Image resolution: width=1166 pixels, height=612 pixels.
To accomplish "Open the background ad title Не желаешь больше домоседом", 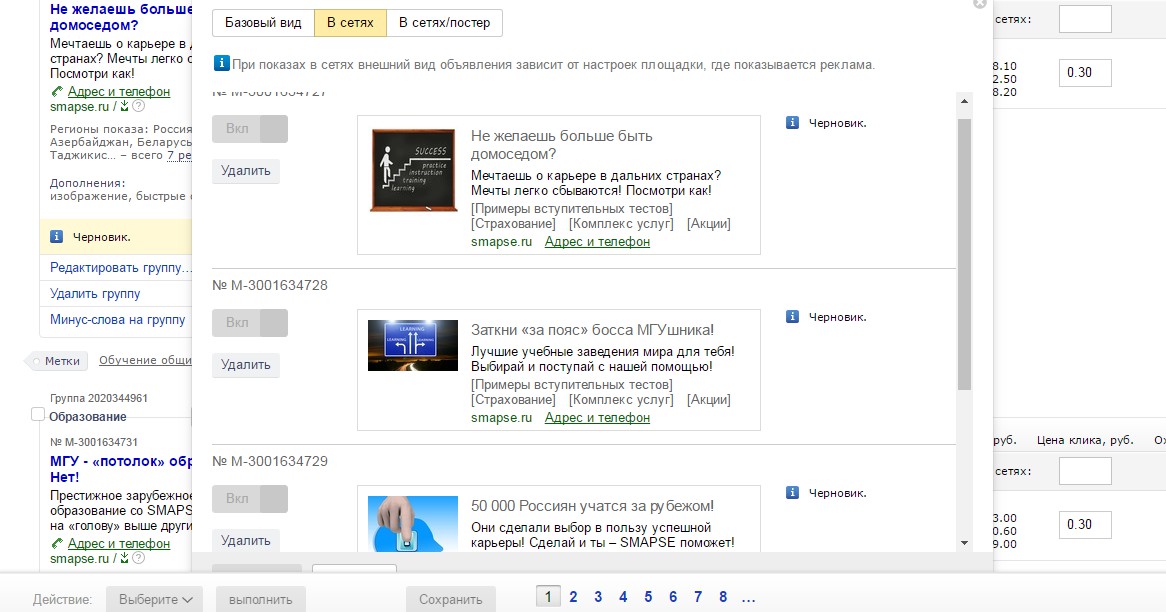I will click(x=121, y=17).
